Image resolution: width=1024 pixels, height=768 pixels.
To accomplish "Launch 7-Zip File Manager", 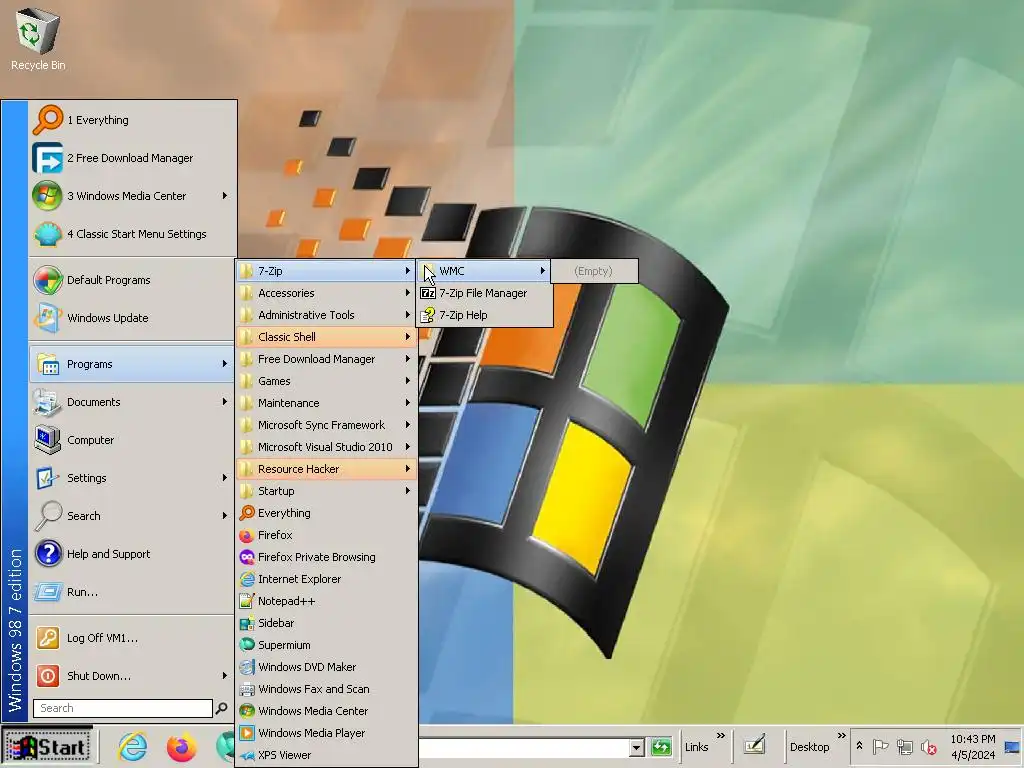I will click(x=485, y=293).
